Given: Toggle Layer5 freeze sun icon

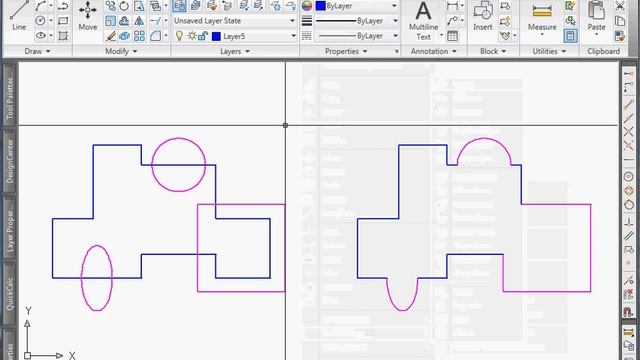Looking at the screenshot, I should pyautogui.click(x=191, y=36).
